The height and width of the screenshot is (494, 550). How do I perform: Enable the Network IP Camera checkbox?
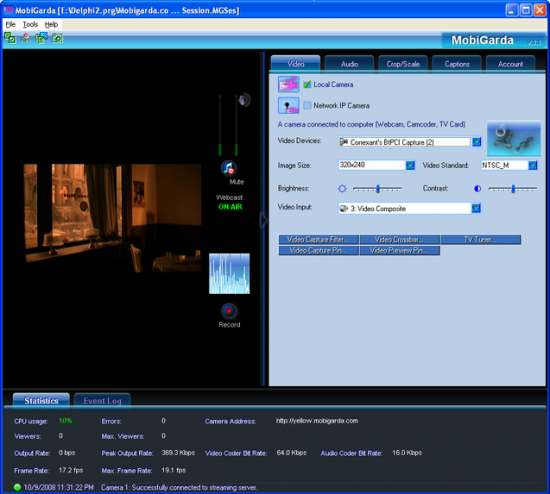[307, 105]
